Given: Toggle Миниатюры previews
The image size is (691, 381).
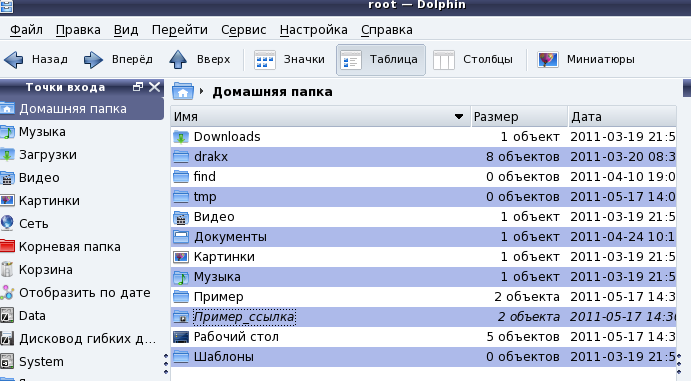Looking at the screenshot, I should (x=586, y=59).
